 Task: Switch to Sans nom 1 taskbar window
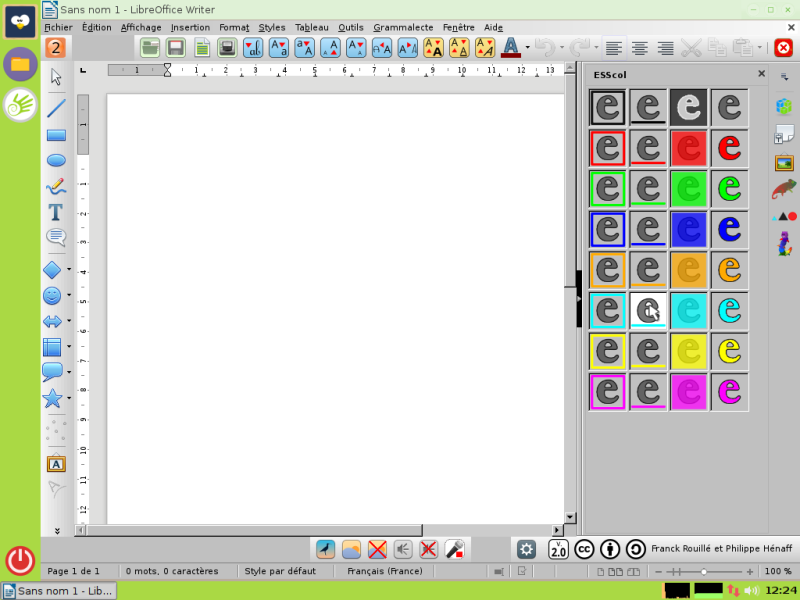[x=59, y=591]
